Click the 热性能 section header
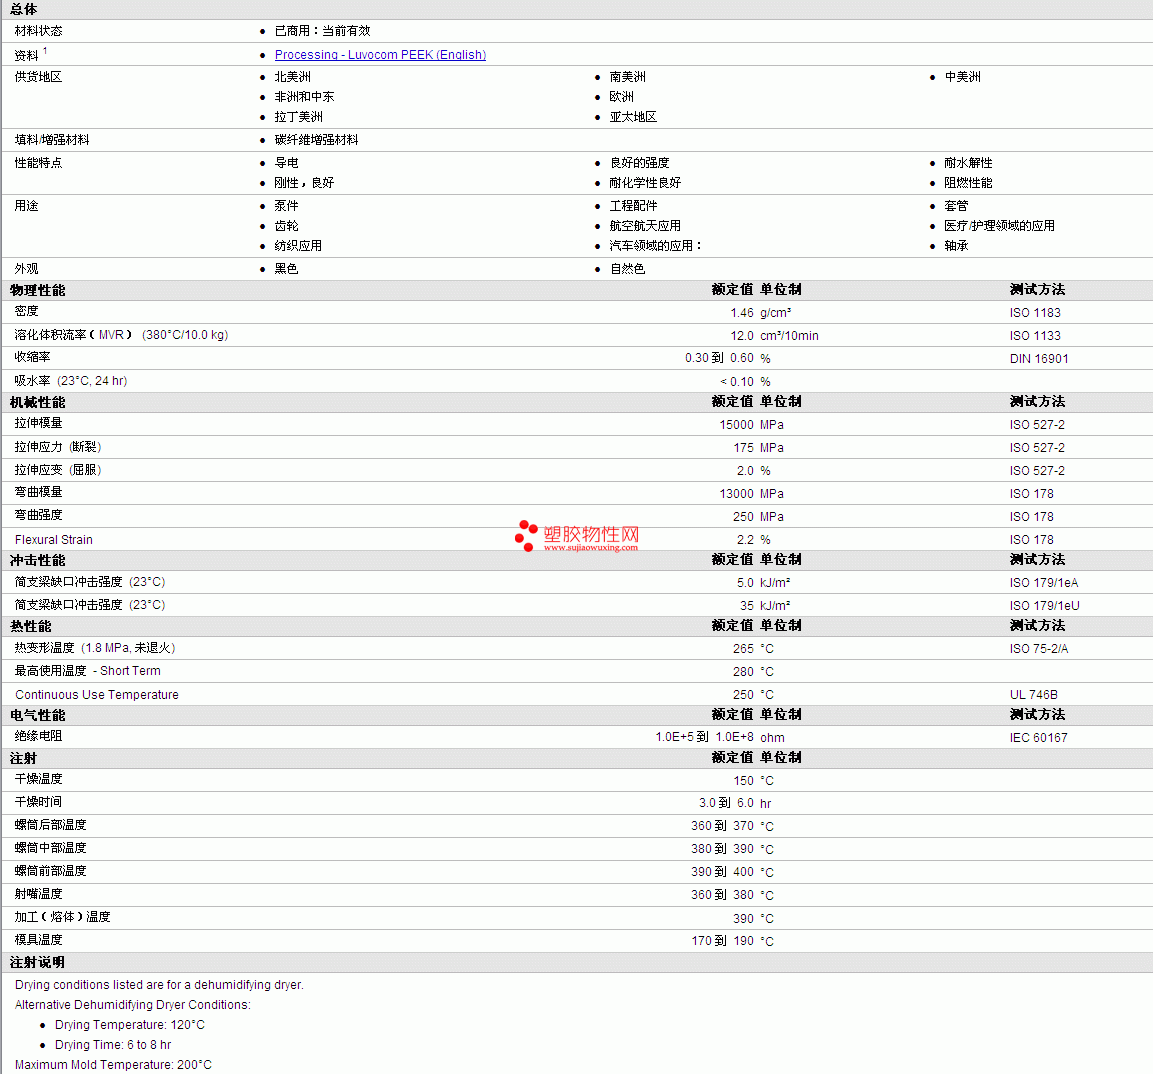Screen dimensions: 1153x1074 31,626
